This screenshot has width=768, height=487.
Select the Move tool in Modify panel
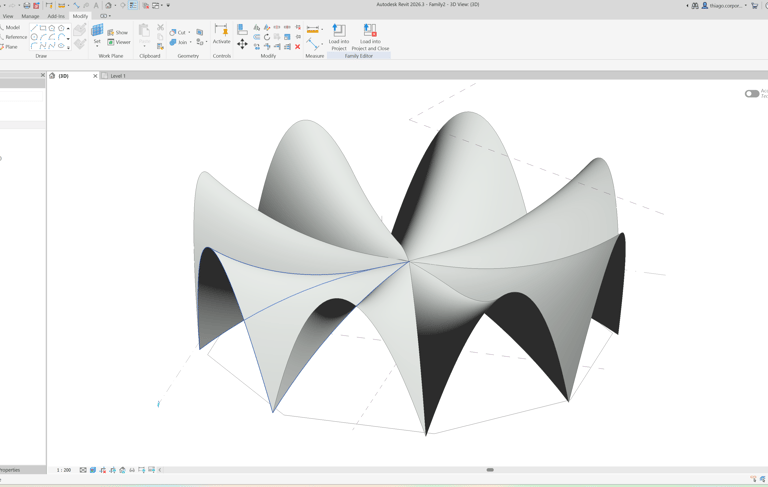pos(242,44)
